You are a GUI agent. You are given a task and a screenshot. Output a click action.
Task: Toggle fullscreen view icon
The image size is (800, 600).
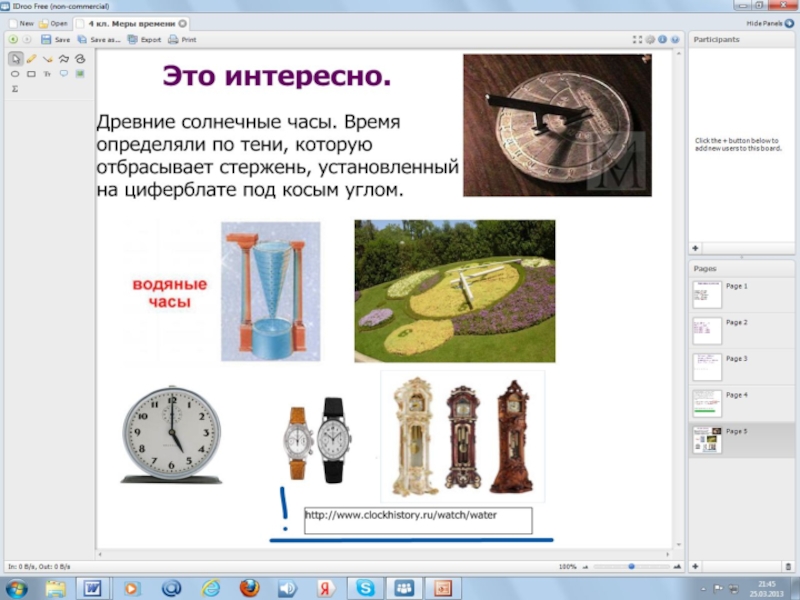(637, 40)
